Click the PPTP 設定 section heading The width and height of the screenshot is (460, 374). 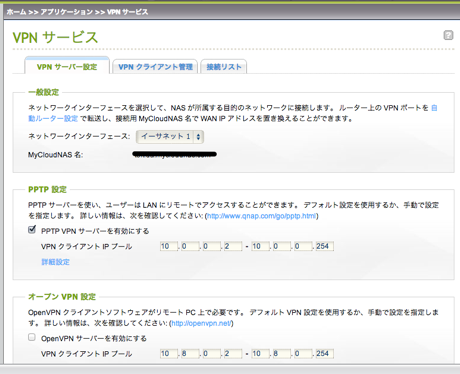click(x=47, y=189)
